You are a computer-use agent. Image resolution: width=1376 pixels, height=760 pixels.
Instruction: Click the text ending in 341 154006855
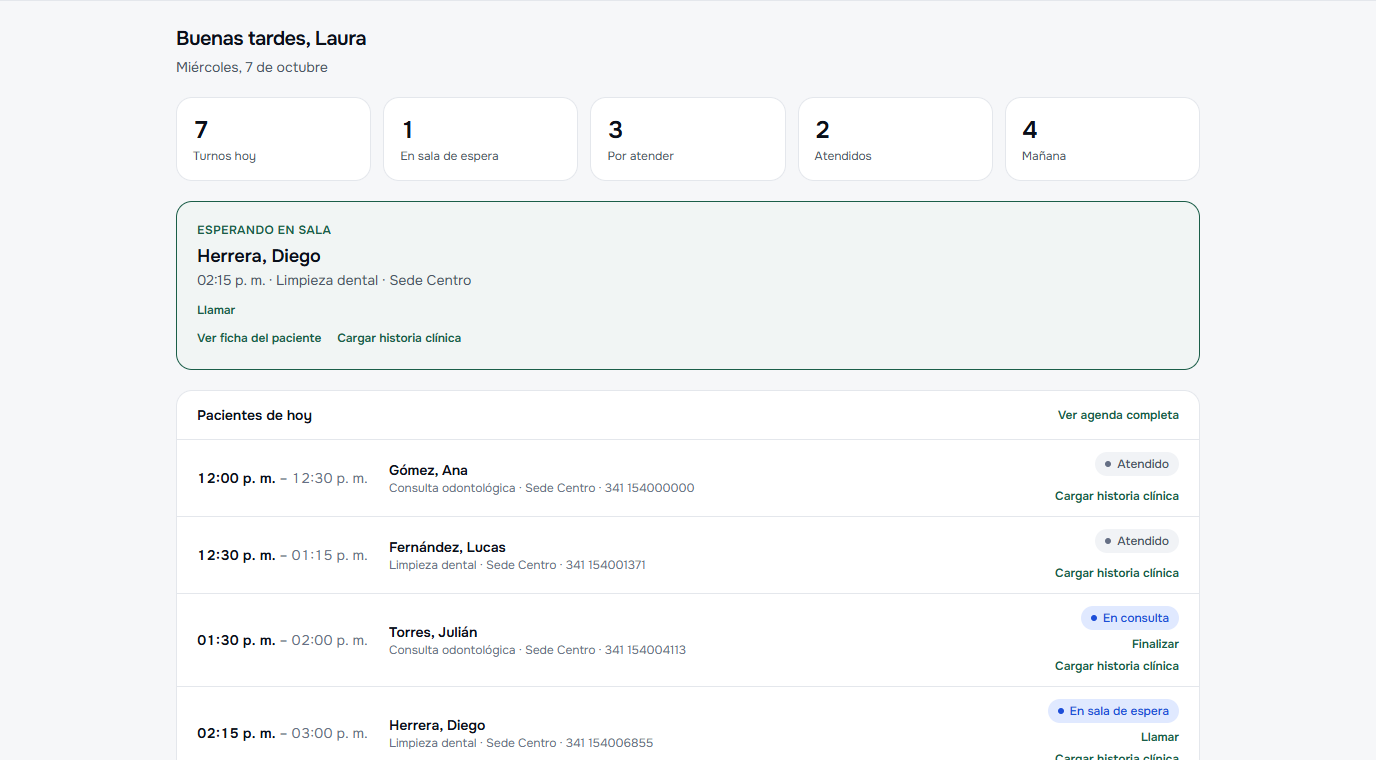click(521, 743)
